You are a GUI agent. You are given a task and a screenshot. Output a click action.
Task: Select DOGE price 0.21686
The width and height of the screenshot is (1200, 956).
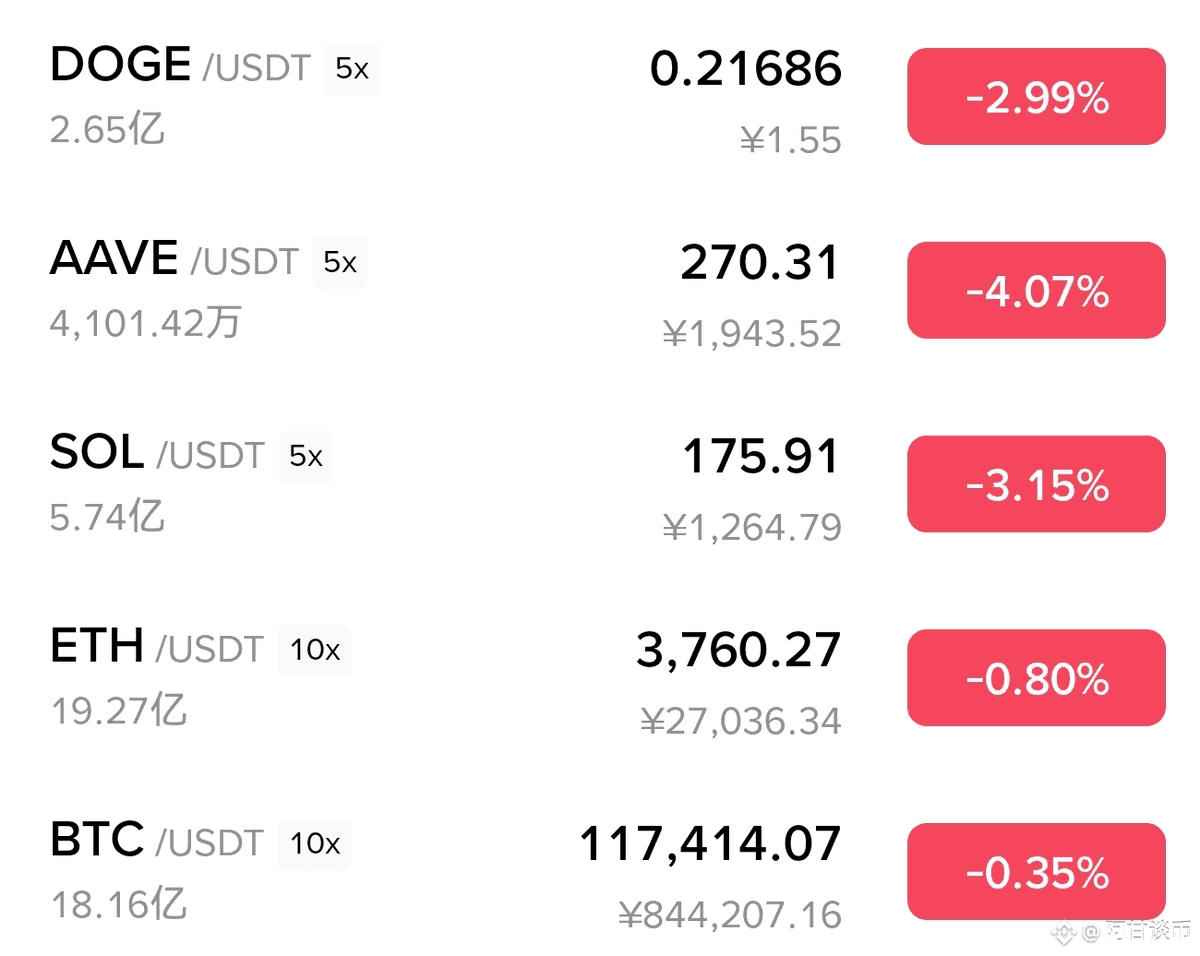point(746,69)
